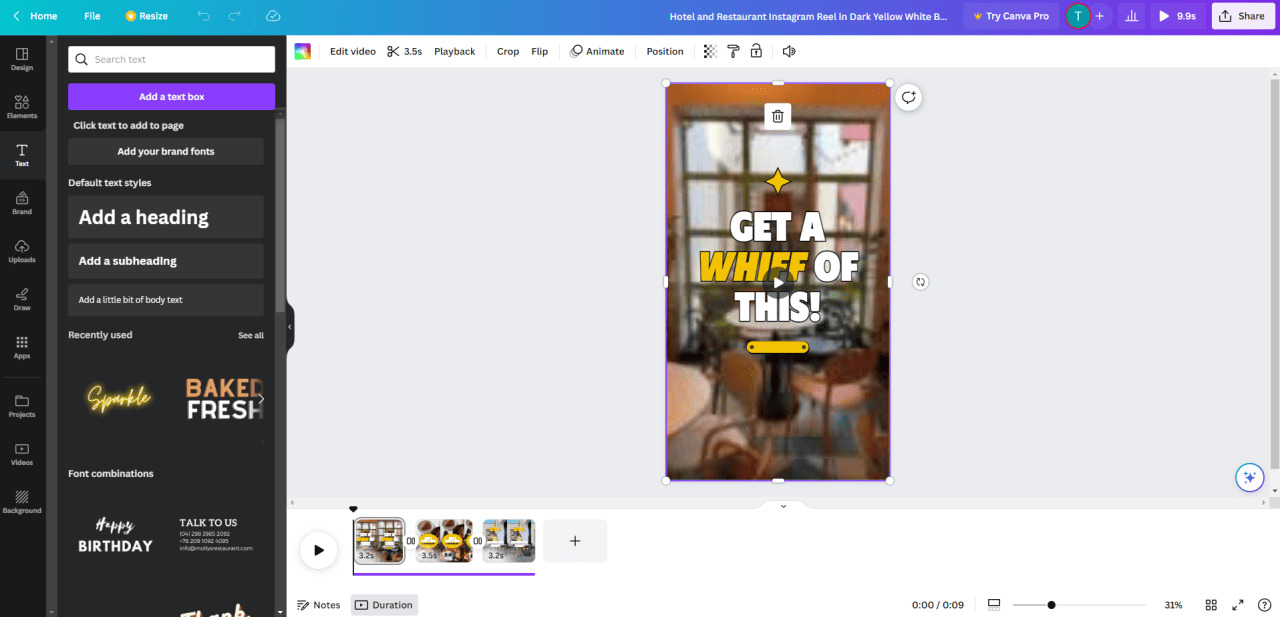Open the Resize menu

[146, 15]
